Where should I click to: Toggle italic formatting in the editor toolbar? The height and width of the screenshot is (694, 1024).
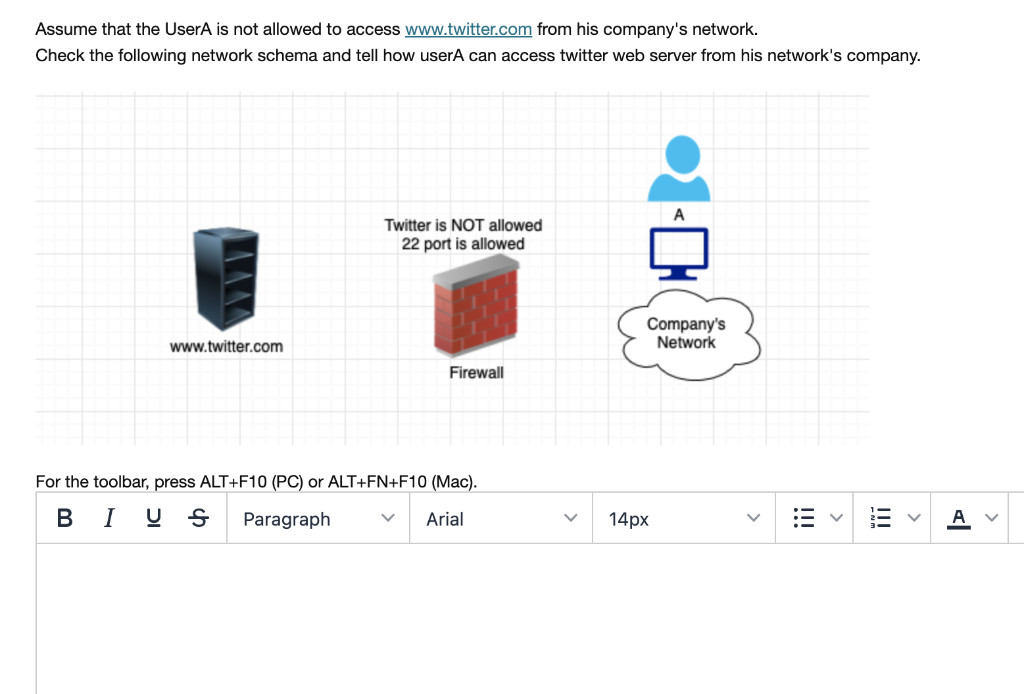pos(109,518)
